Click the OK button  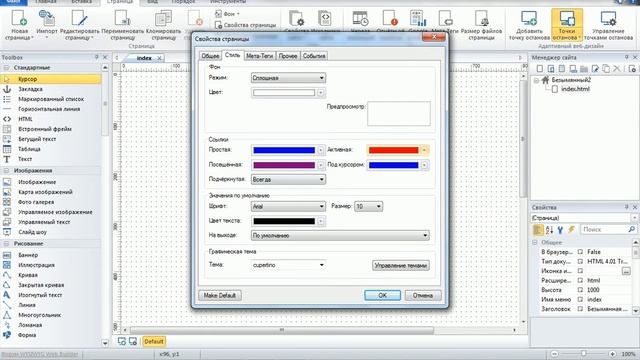382,295
